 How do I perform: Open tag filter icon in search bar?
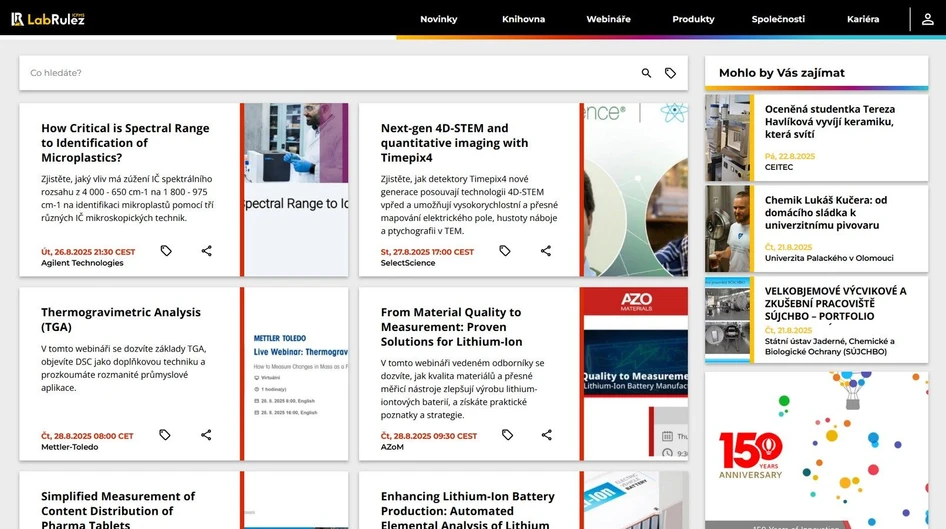pos(670,73)
